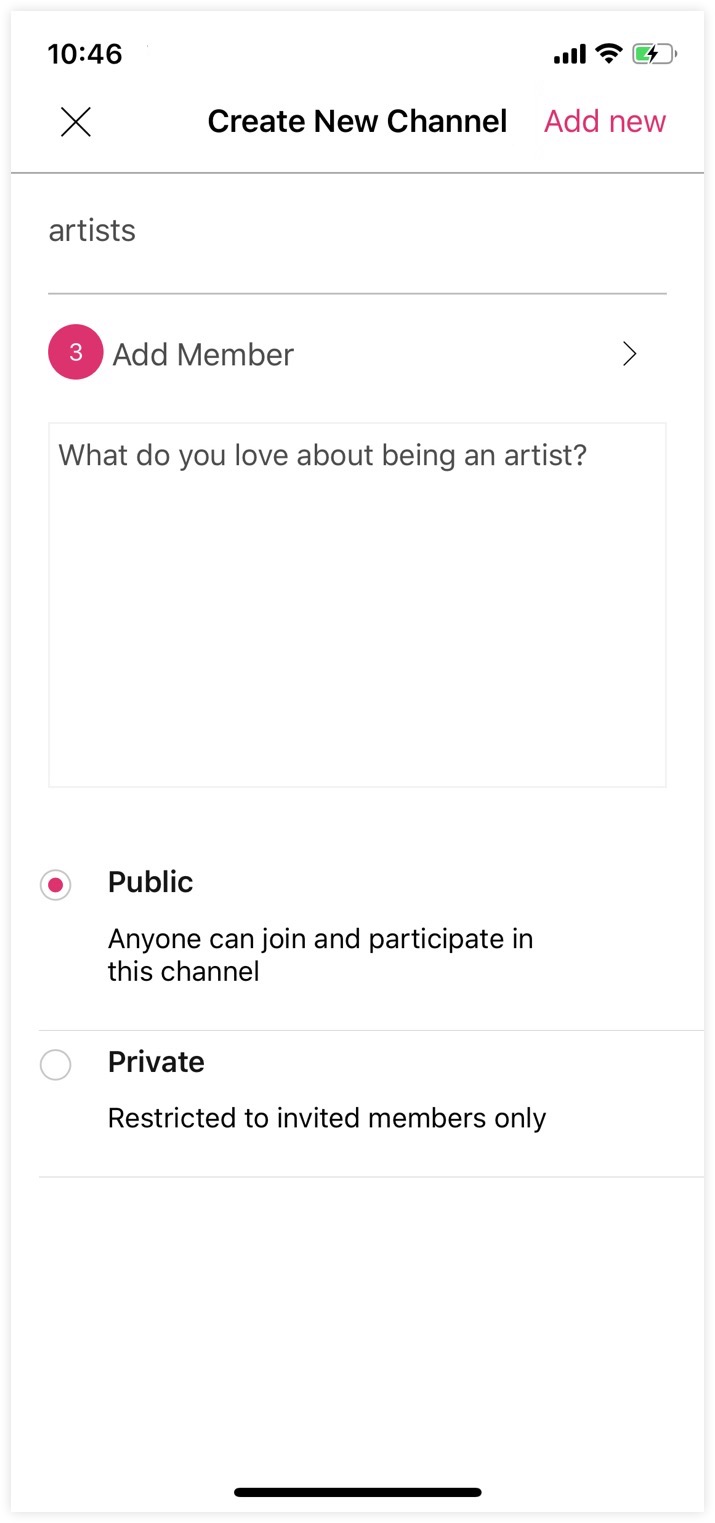Tap the Wi-Fi status icon

pos(608,54)
